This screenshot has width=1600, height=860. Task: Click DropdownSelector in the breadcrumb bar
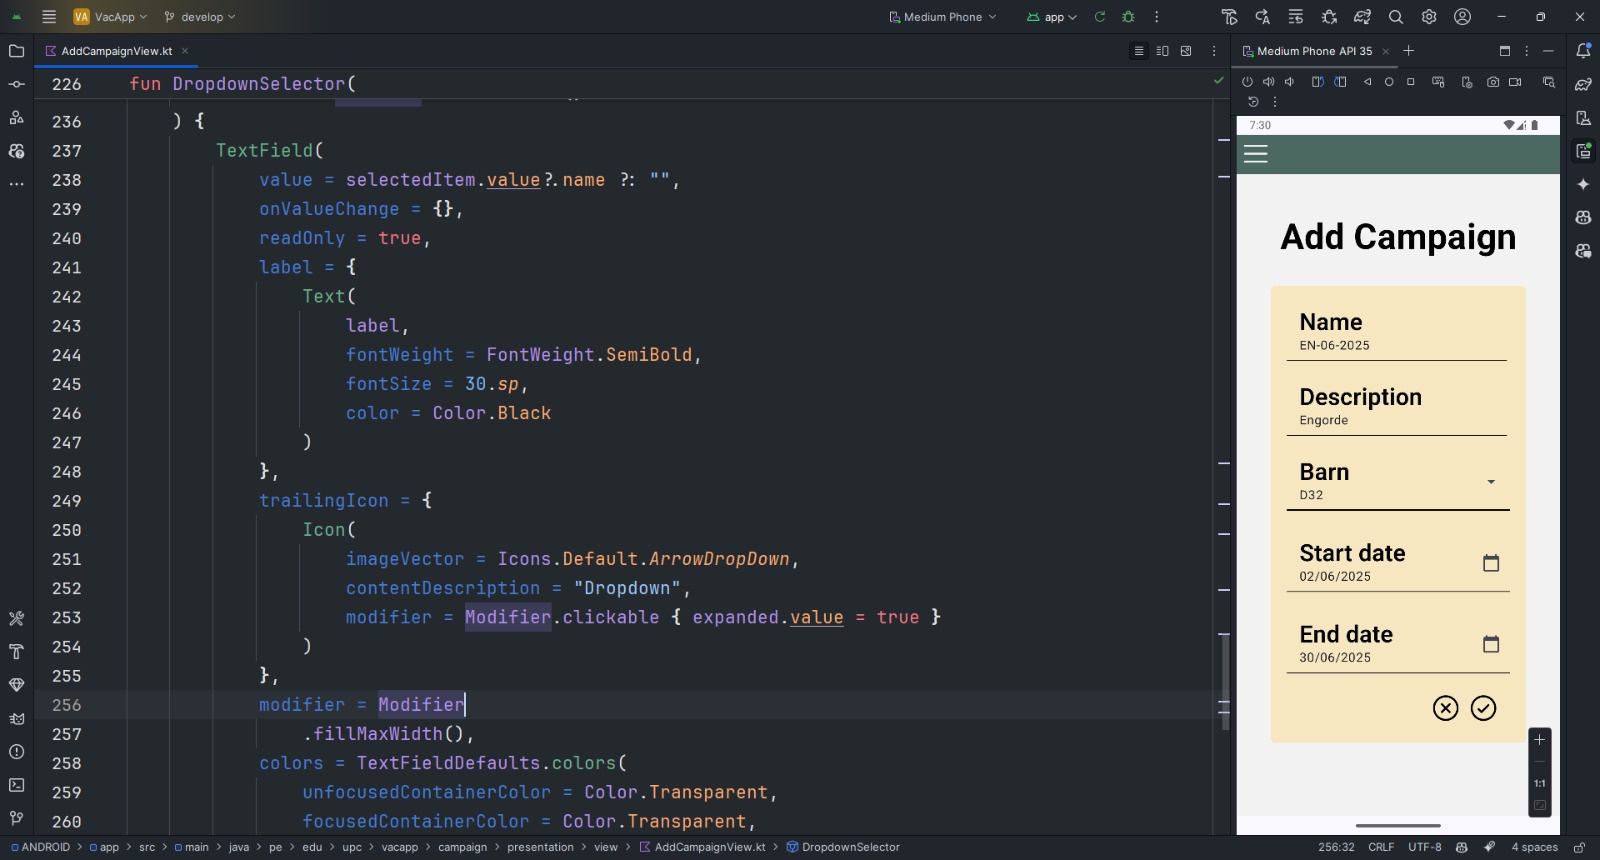click(850, 847)
